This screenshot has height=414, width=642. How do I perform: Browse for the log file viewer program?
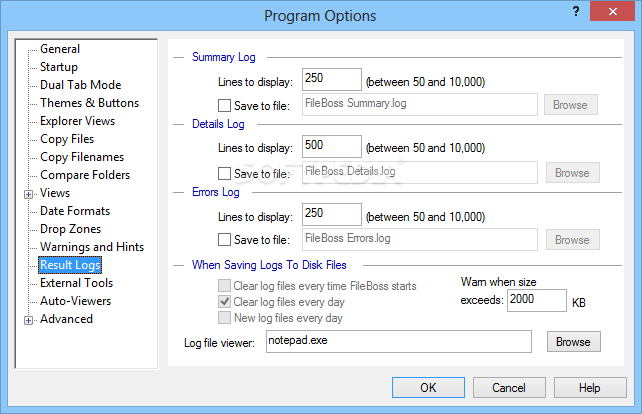click(573, 342)
